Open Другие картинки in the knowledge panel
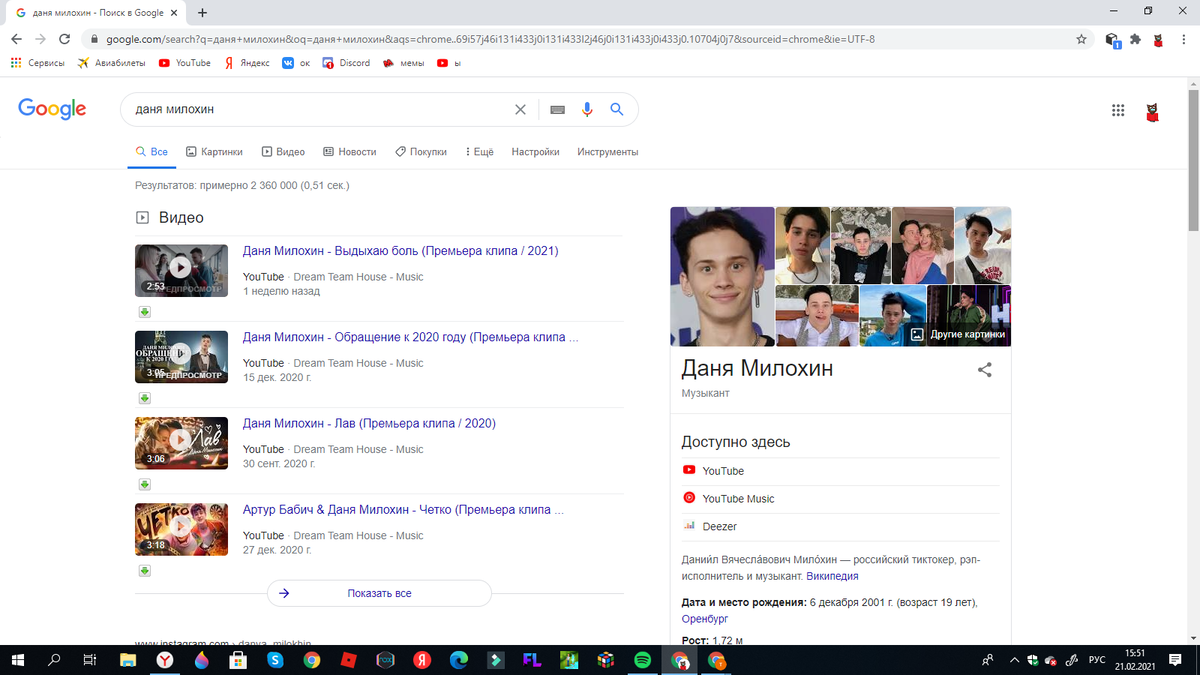 [x=957, y=335]
